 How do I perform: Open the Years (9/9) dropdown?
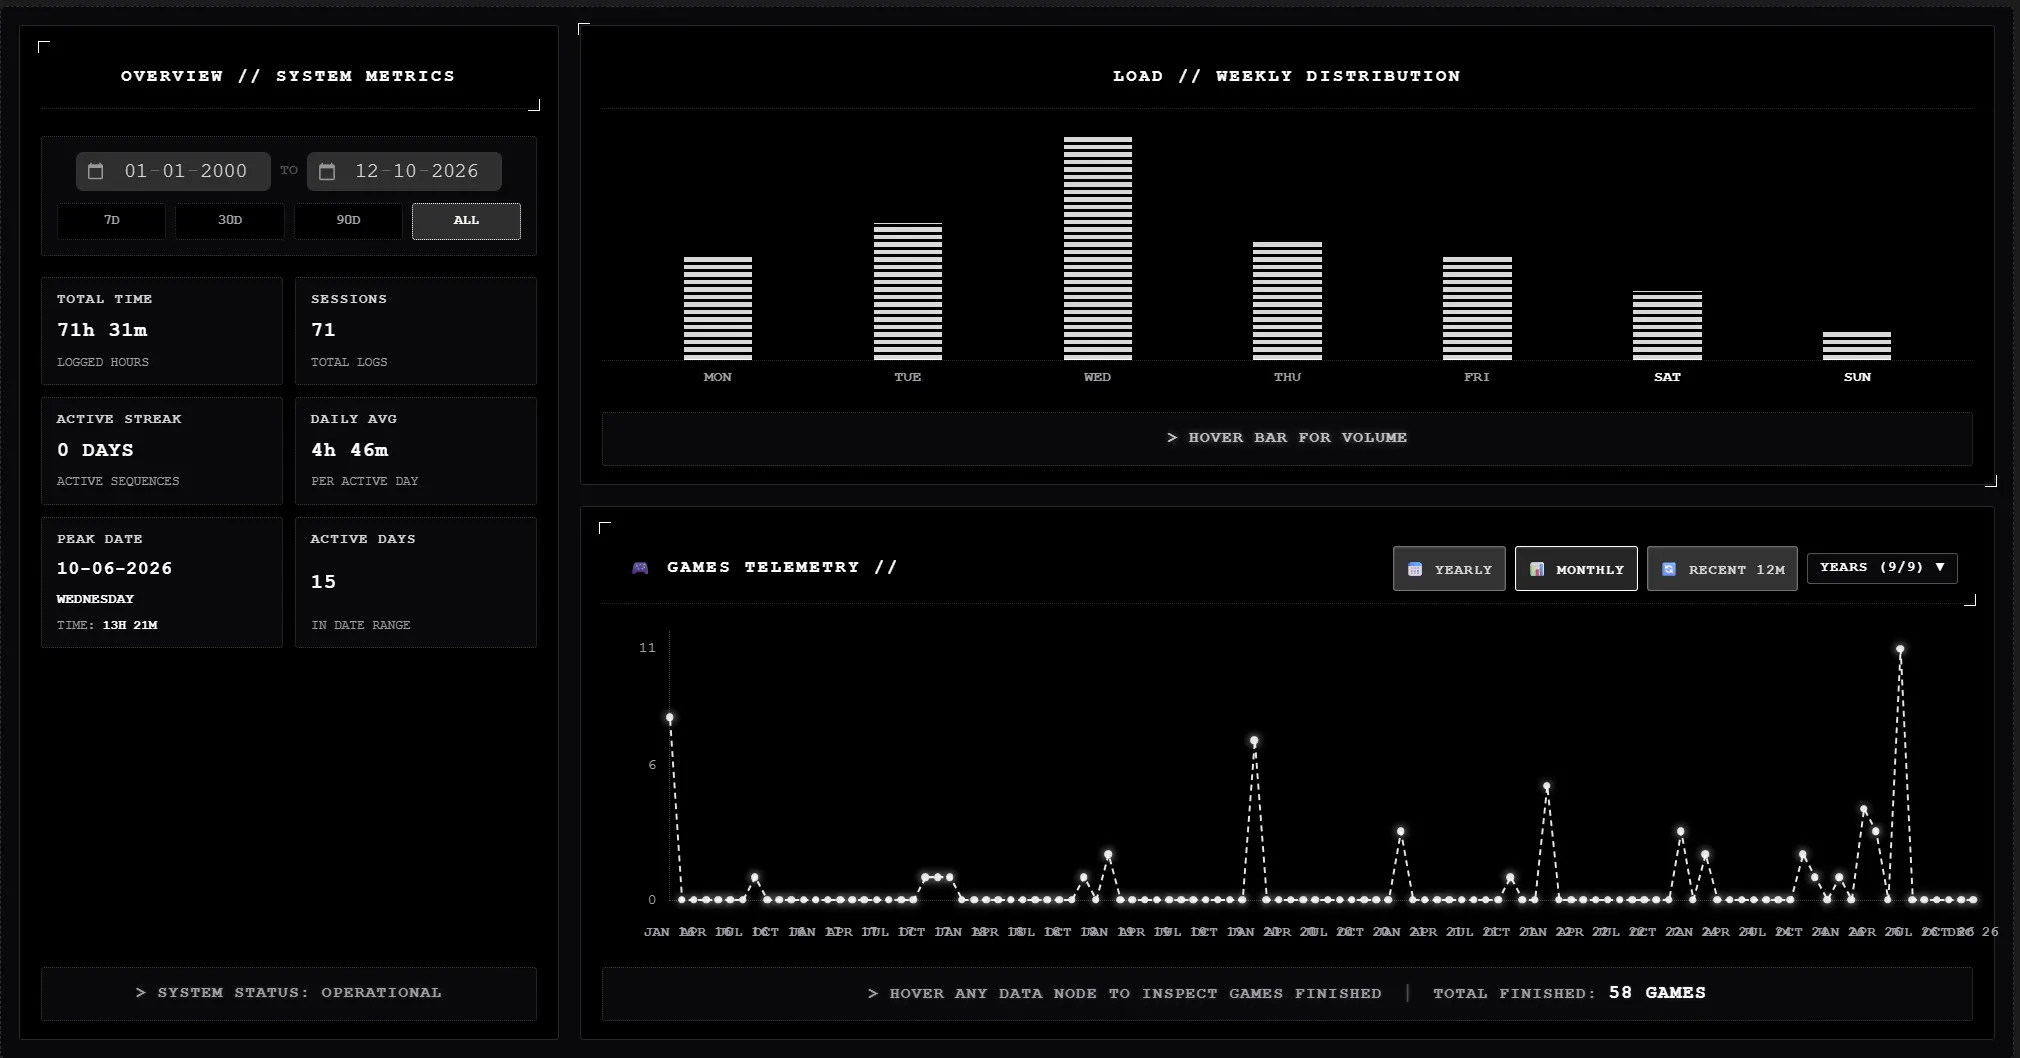1882,568
